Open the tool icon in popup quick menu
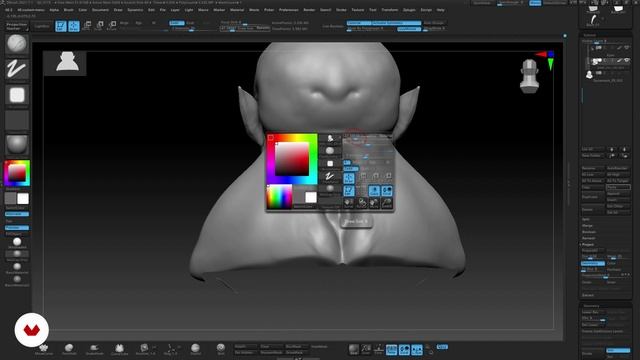Image resolution: width=640 pixels, height=360 pixels. 330,139
